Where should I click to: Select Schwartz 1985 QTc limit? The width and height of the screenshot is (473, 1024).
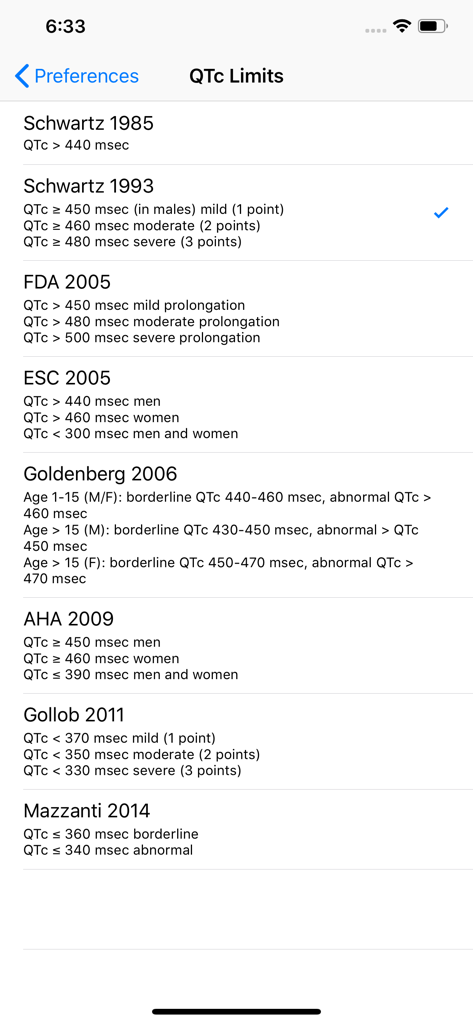click(236, 133)
